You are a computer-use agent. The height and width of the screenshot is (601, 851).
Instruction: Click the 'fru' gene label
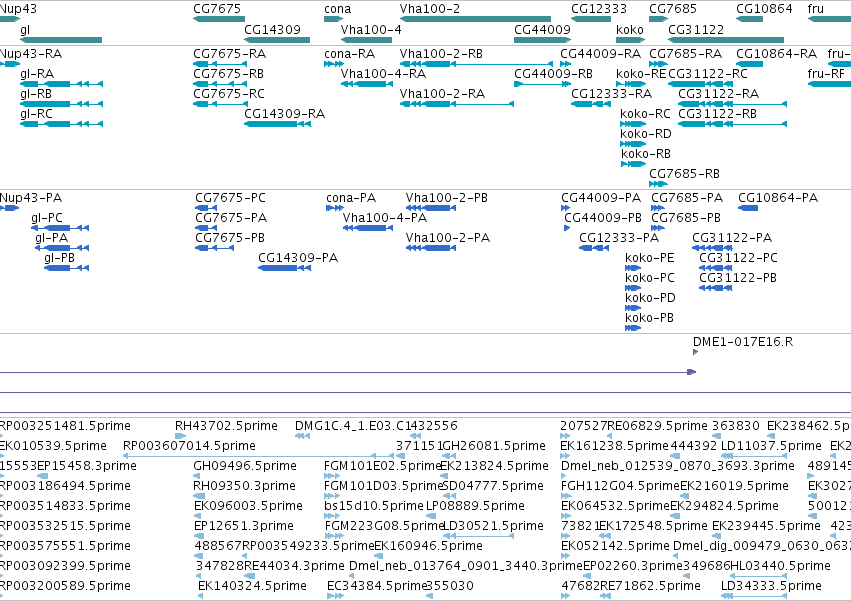816,9
